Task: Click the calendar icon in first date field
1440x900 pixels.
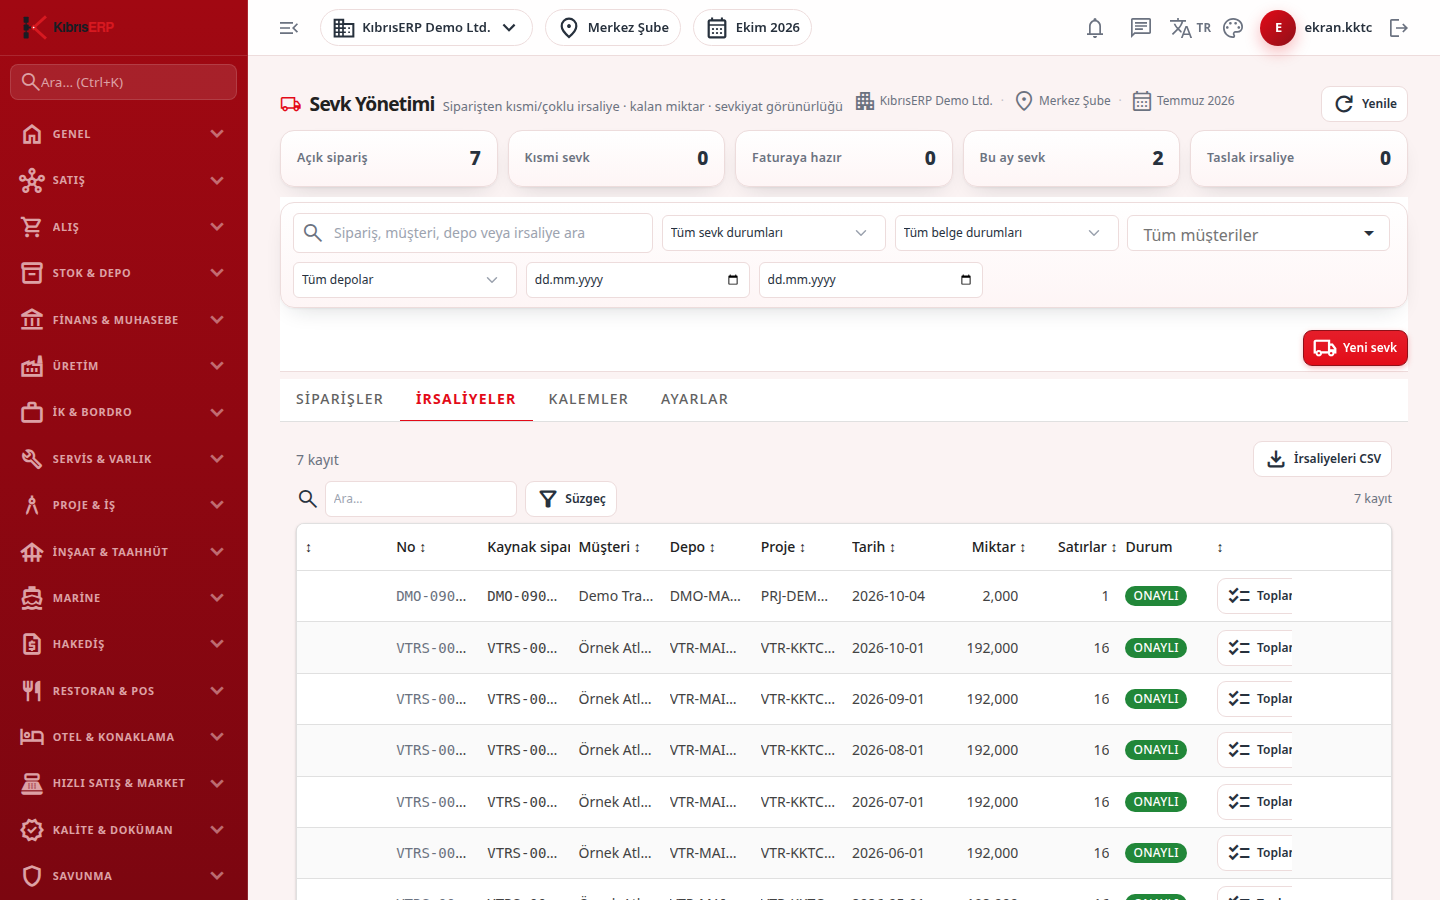Action: point(733,280)
